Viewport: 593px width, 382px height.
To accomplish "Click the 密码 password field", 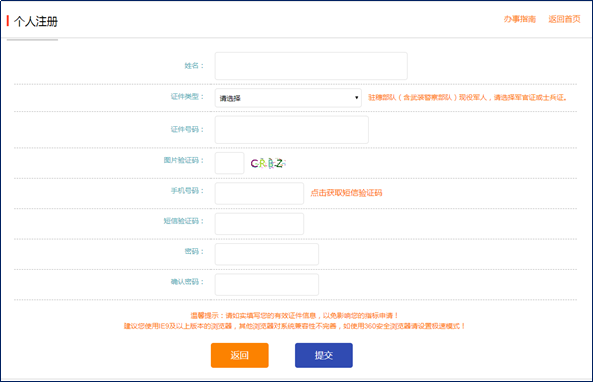I will [x=267, y=254].
